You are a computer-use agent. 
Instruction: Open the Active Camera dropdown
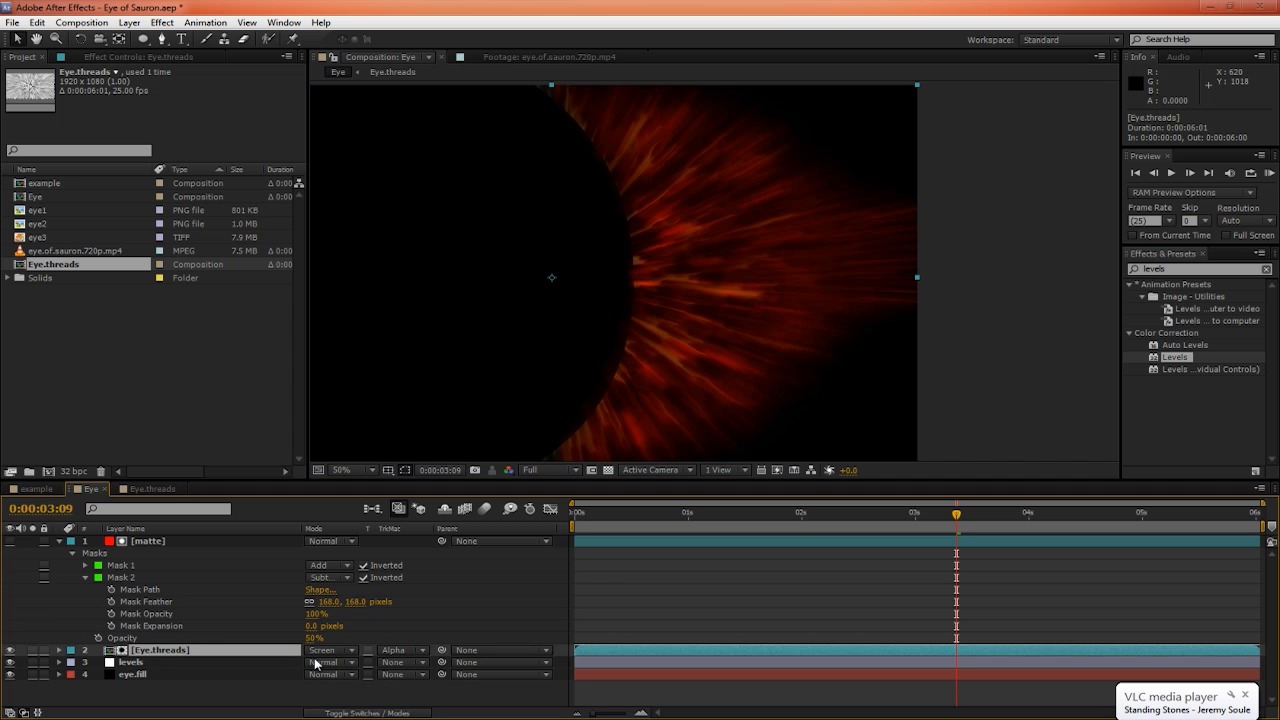tap(656, 470)
